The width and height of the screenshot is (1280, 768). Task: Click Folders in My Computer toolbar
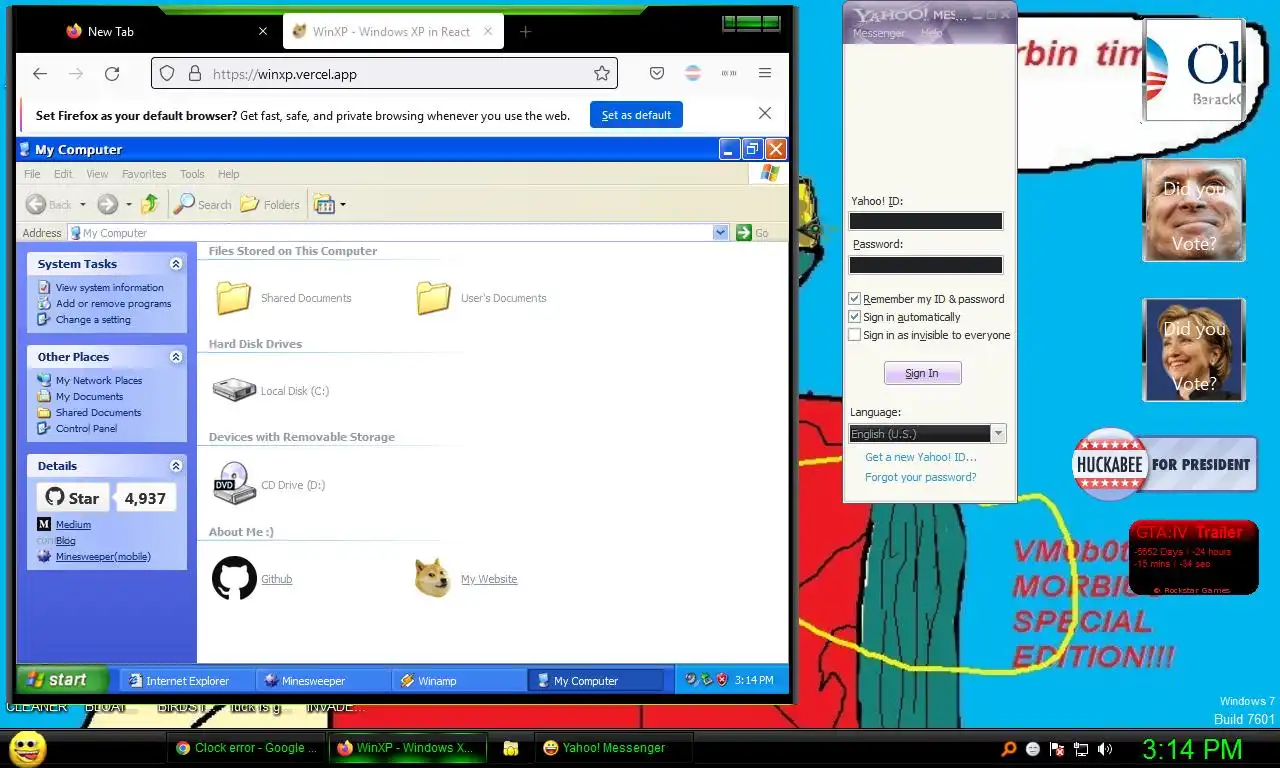270,204
